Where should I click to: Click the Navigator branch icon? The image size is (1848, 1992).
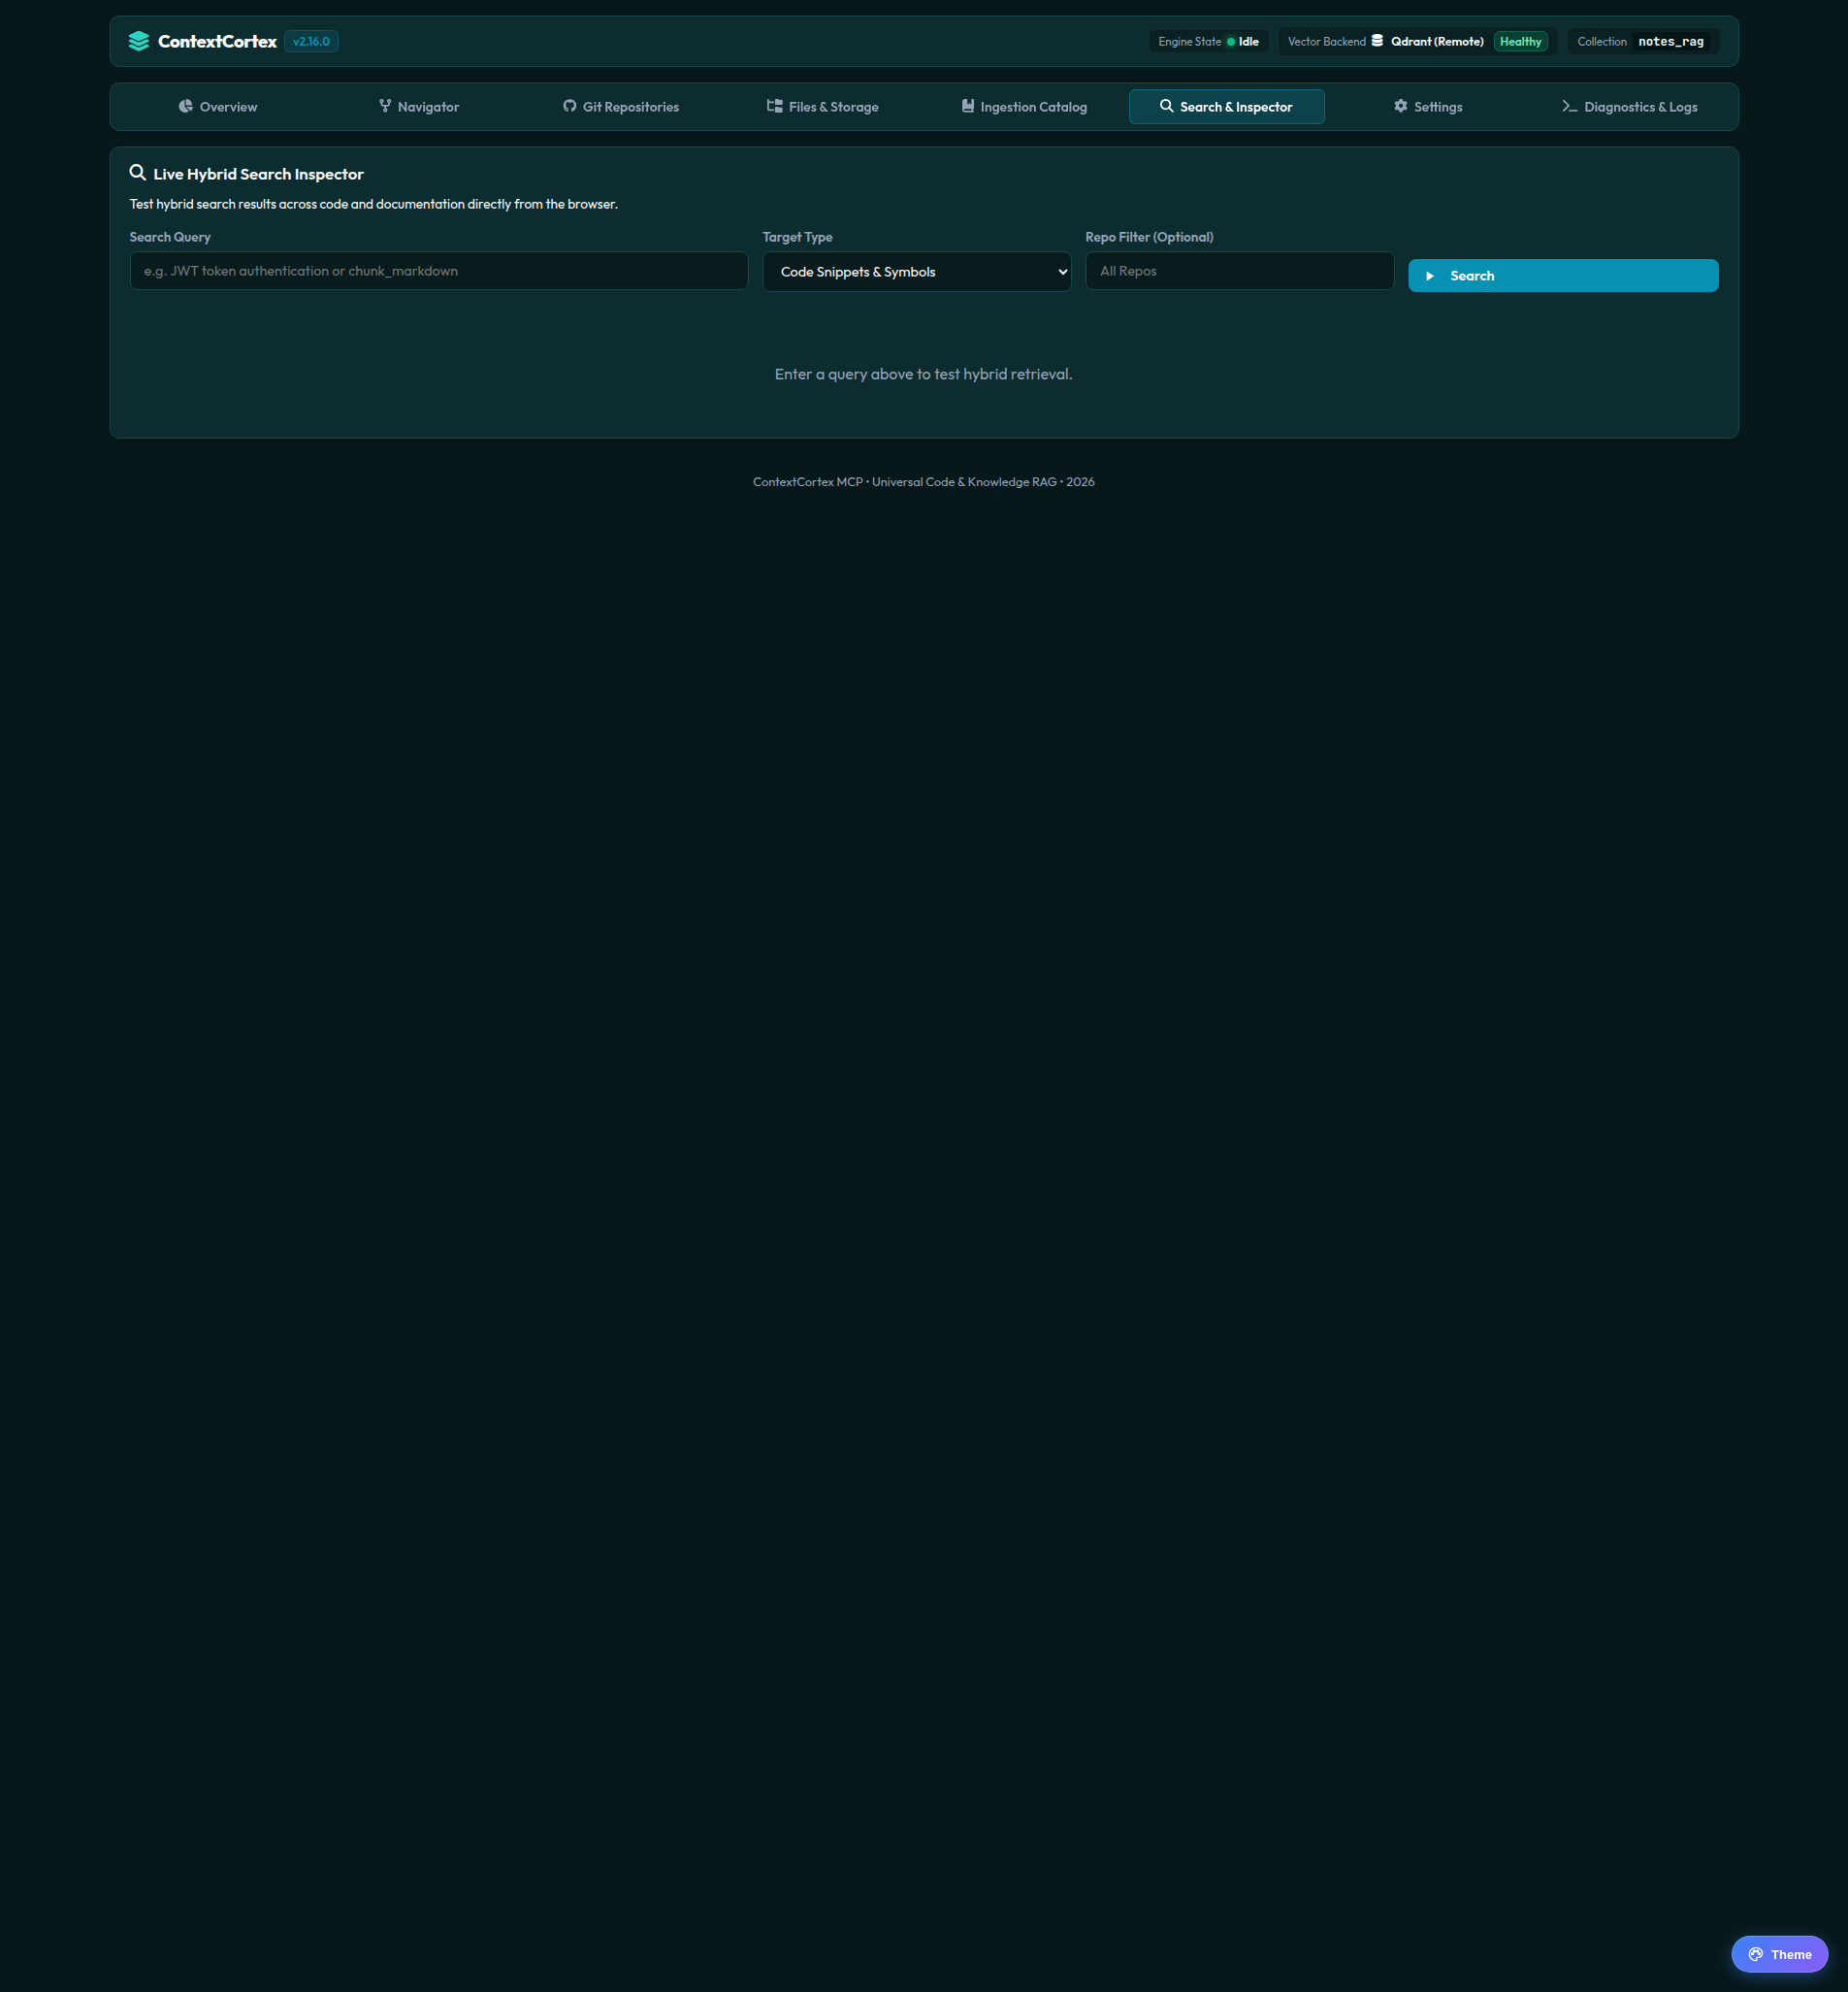[385, 106]
